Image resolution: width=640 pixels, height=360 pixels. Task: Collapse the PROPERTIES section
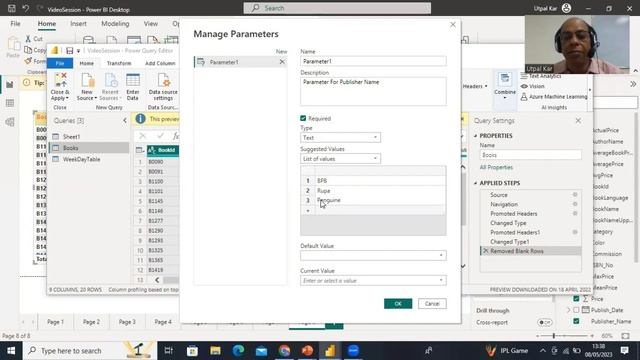(476, 136)
